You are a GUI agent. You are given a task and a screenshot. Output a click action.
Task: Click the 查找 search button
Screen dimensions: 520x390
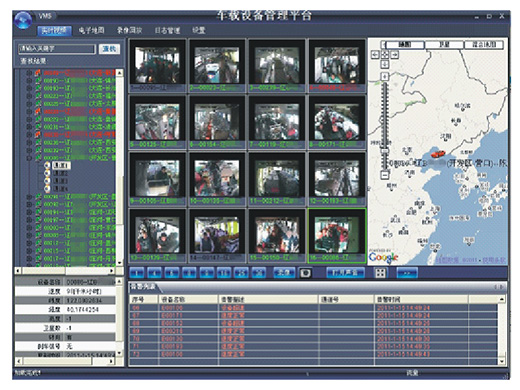(109, 49)
